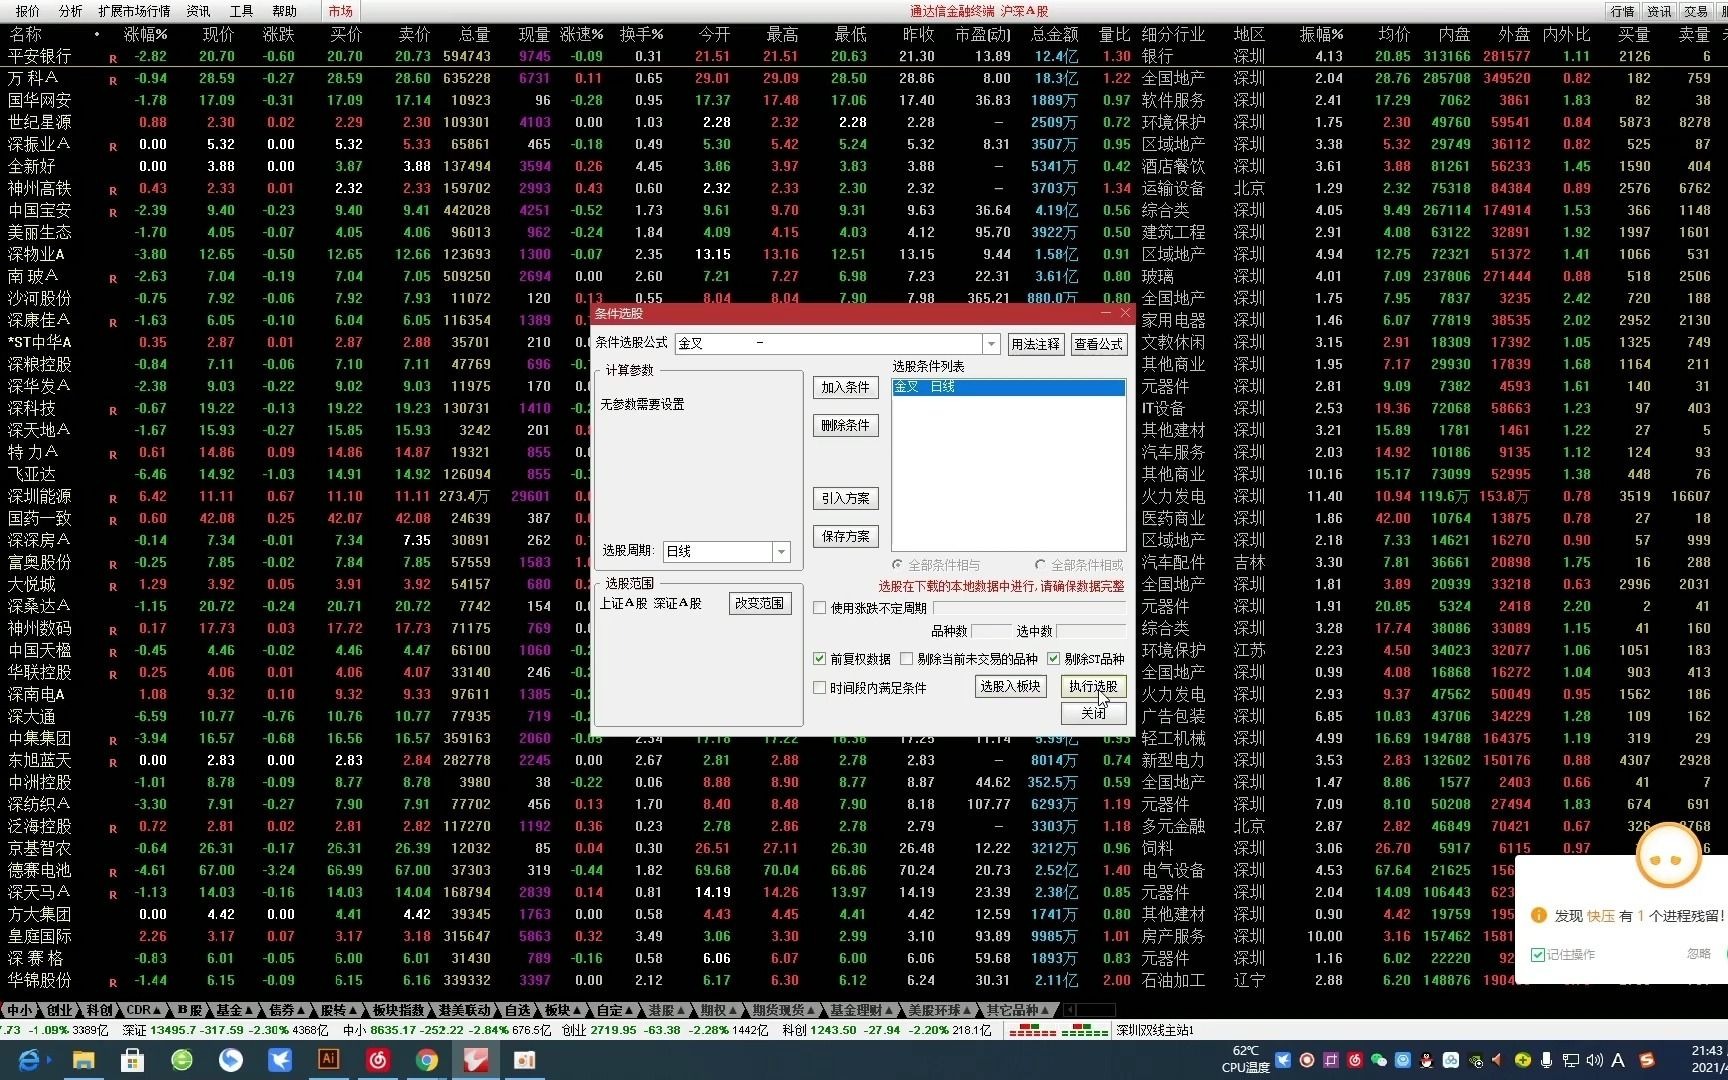Viewport: 1728px width, 1080px height.
Task: Open Internet Explorer from the taskbar
Action: tap(29, 1060)
